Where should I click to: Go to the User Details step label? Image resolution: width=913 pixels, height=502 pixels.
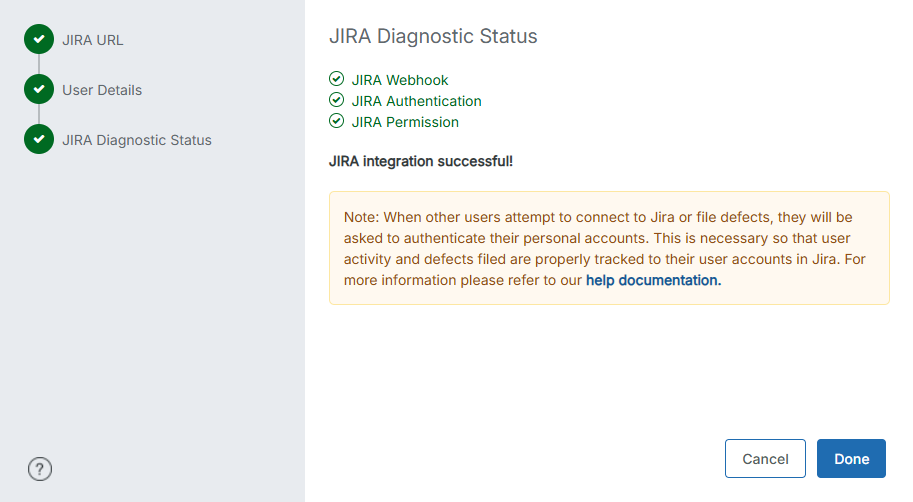pos(102,90)
